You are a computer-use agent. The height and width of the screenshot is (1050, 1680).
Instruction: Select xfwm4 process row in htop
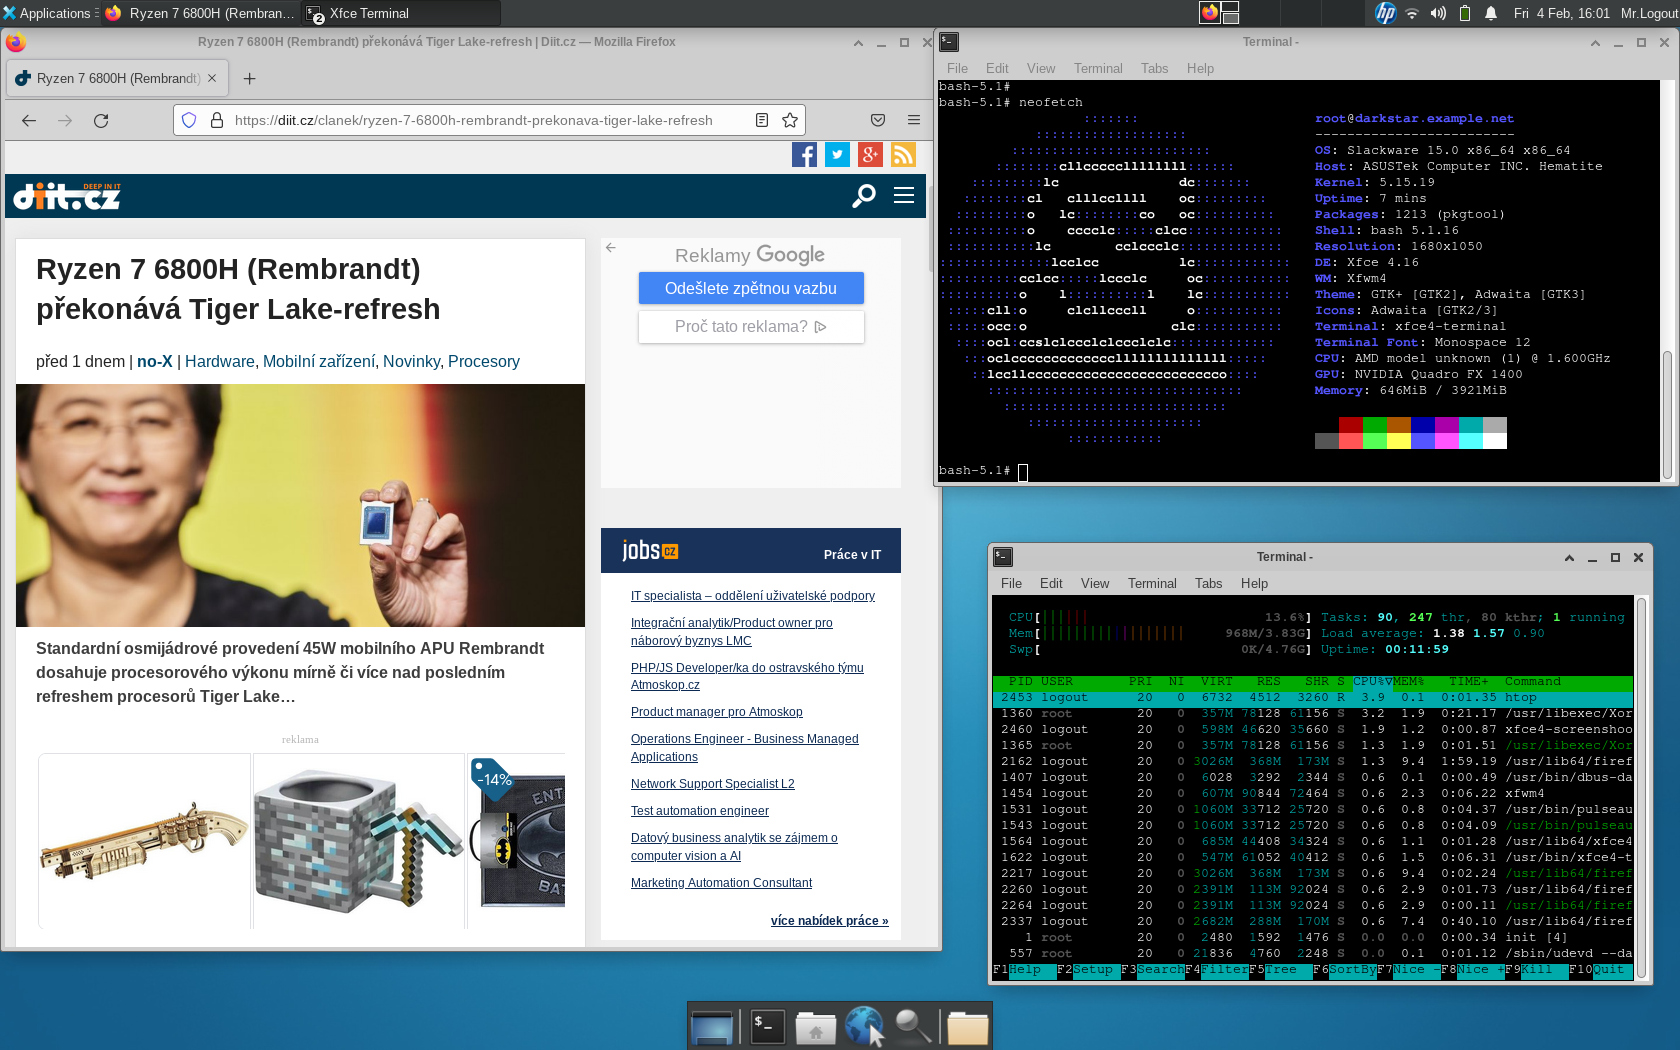pyautogui.click(x=1313, y=793)
